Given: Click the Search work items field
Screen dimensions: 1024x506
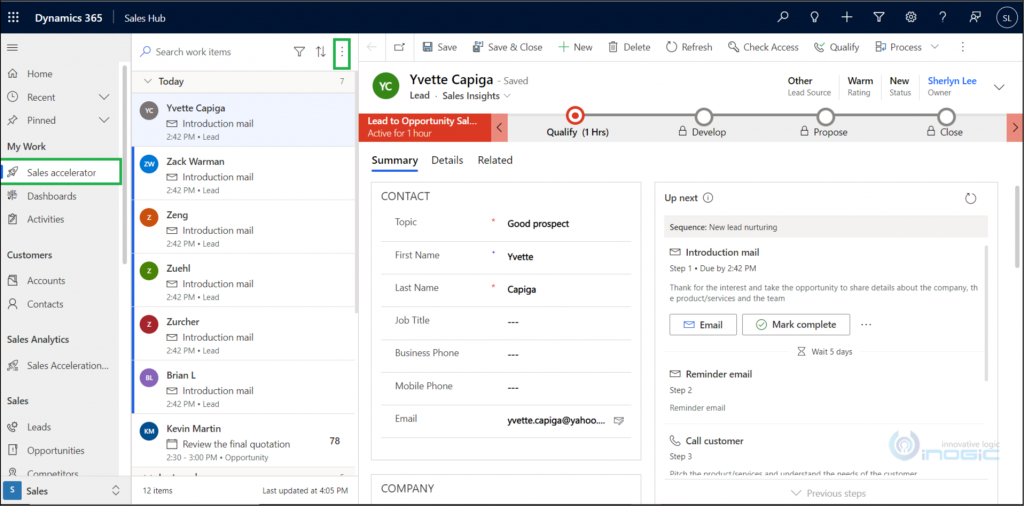Looking at the screenshot, I should click(213, 52).
